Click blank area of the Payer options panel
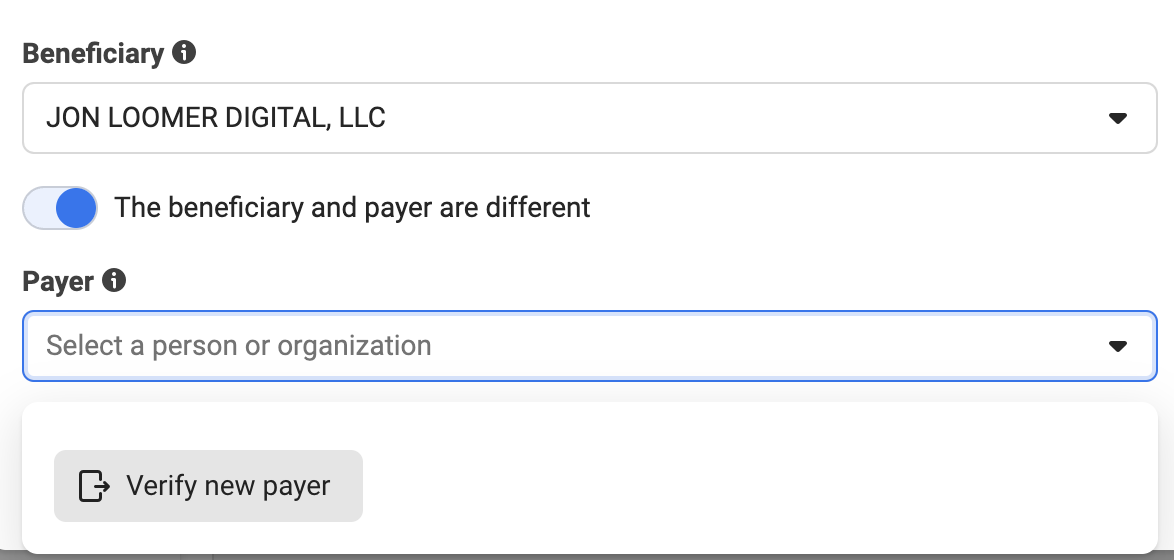The height and width of the screenshot is (560, 1174). click(x=749, y=479)
